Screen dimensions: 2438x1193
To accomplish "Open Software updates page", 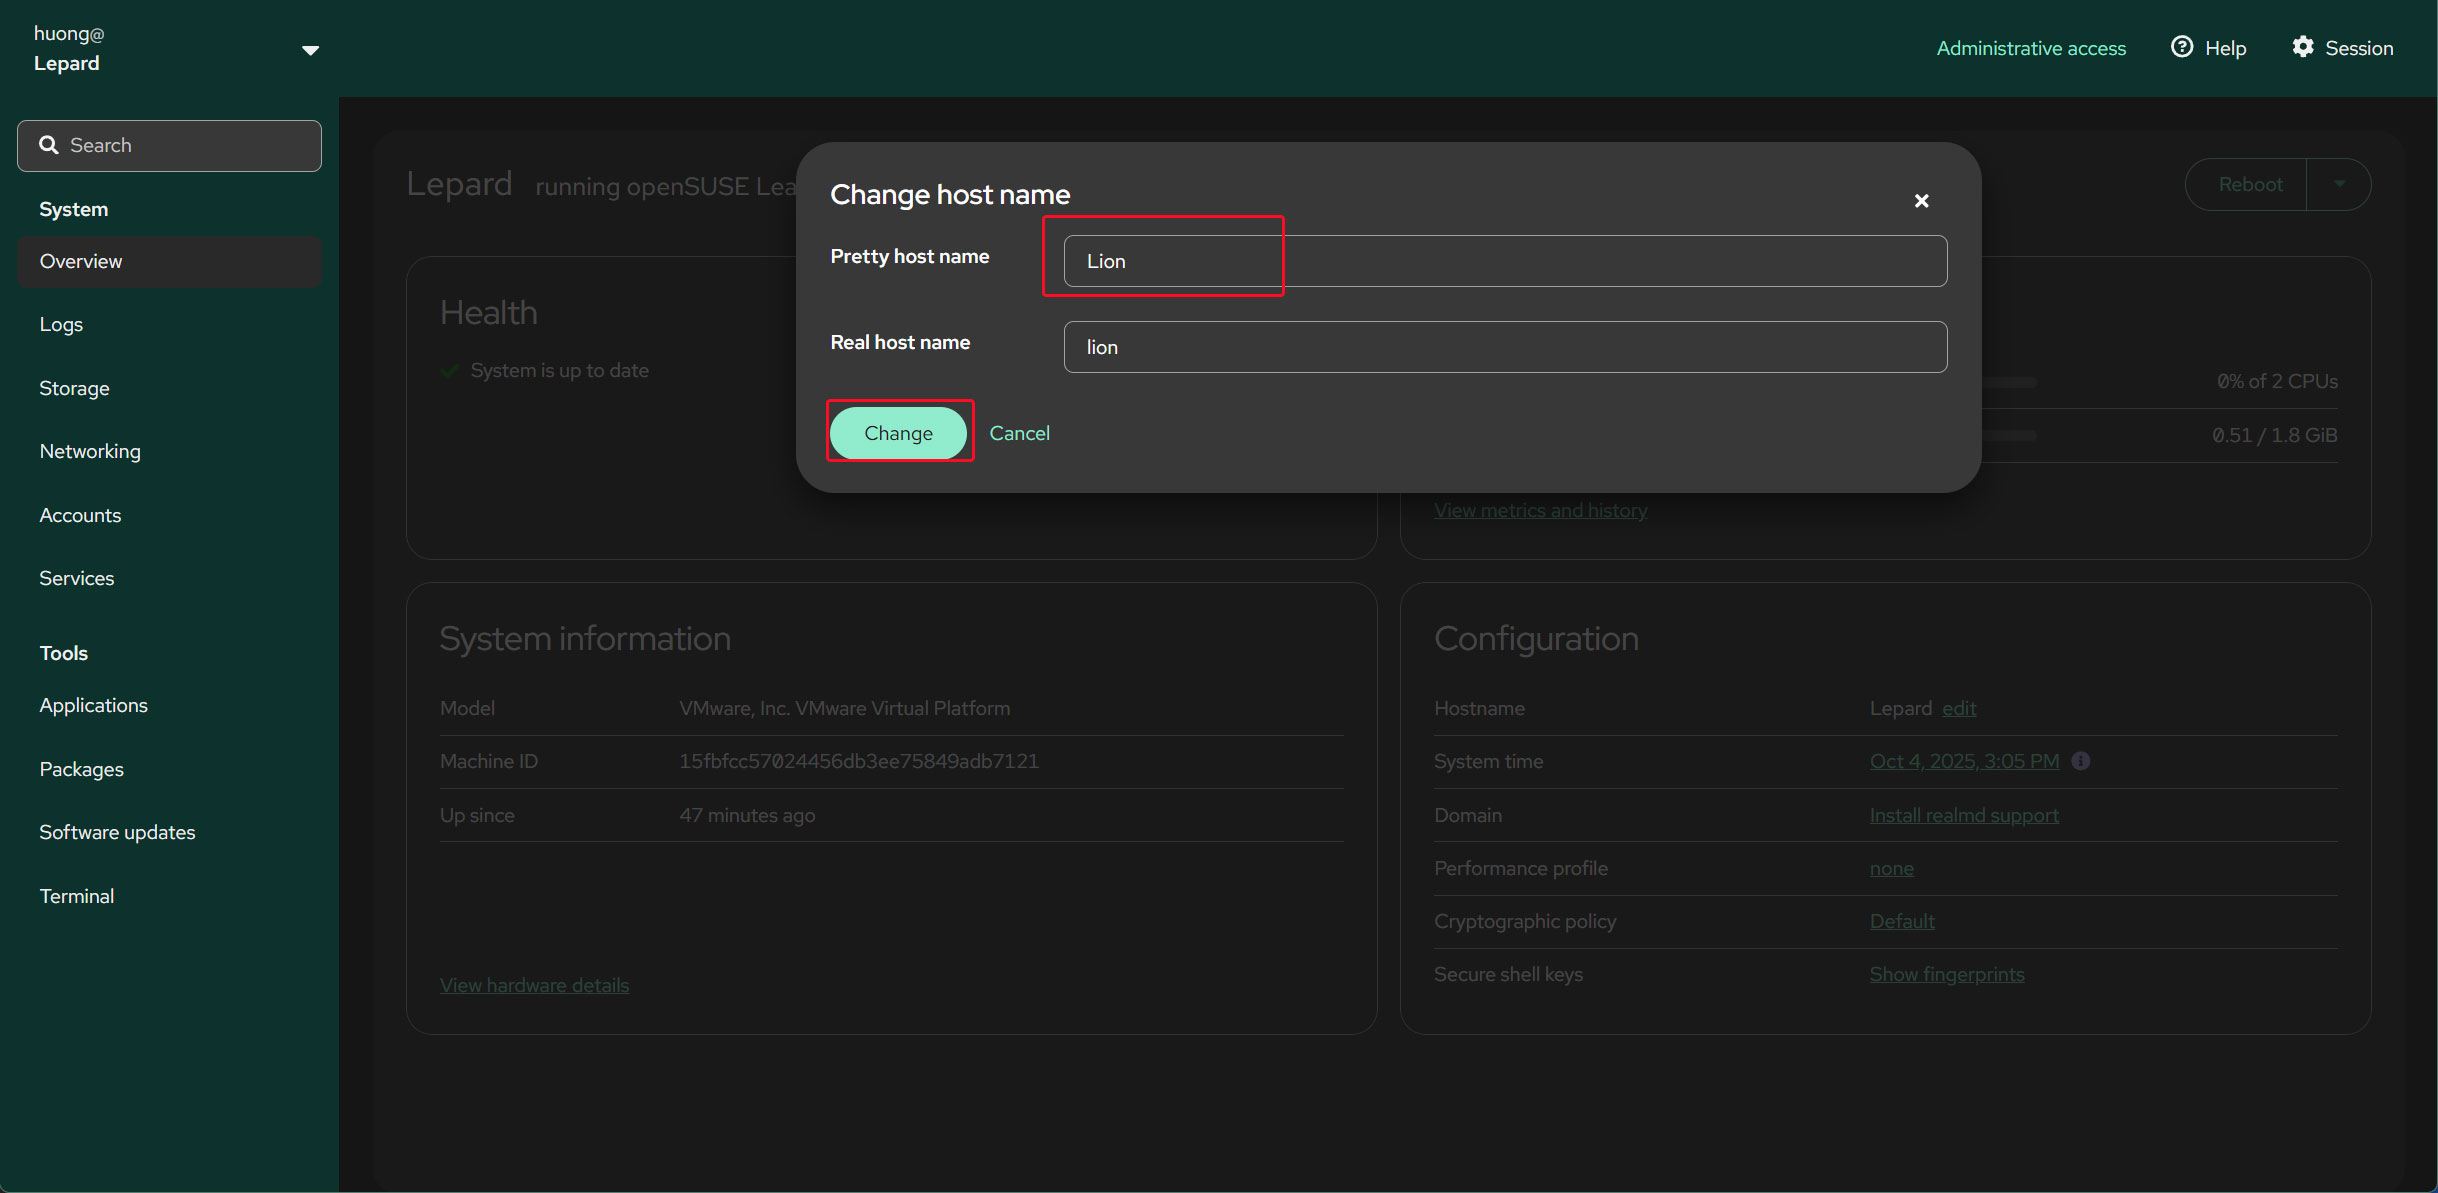I will (117, 832).
